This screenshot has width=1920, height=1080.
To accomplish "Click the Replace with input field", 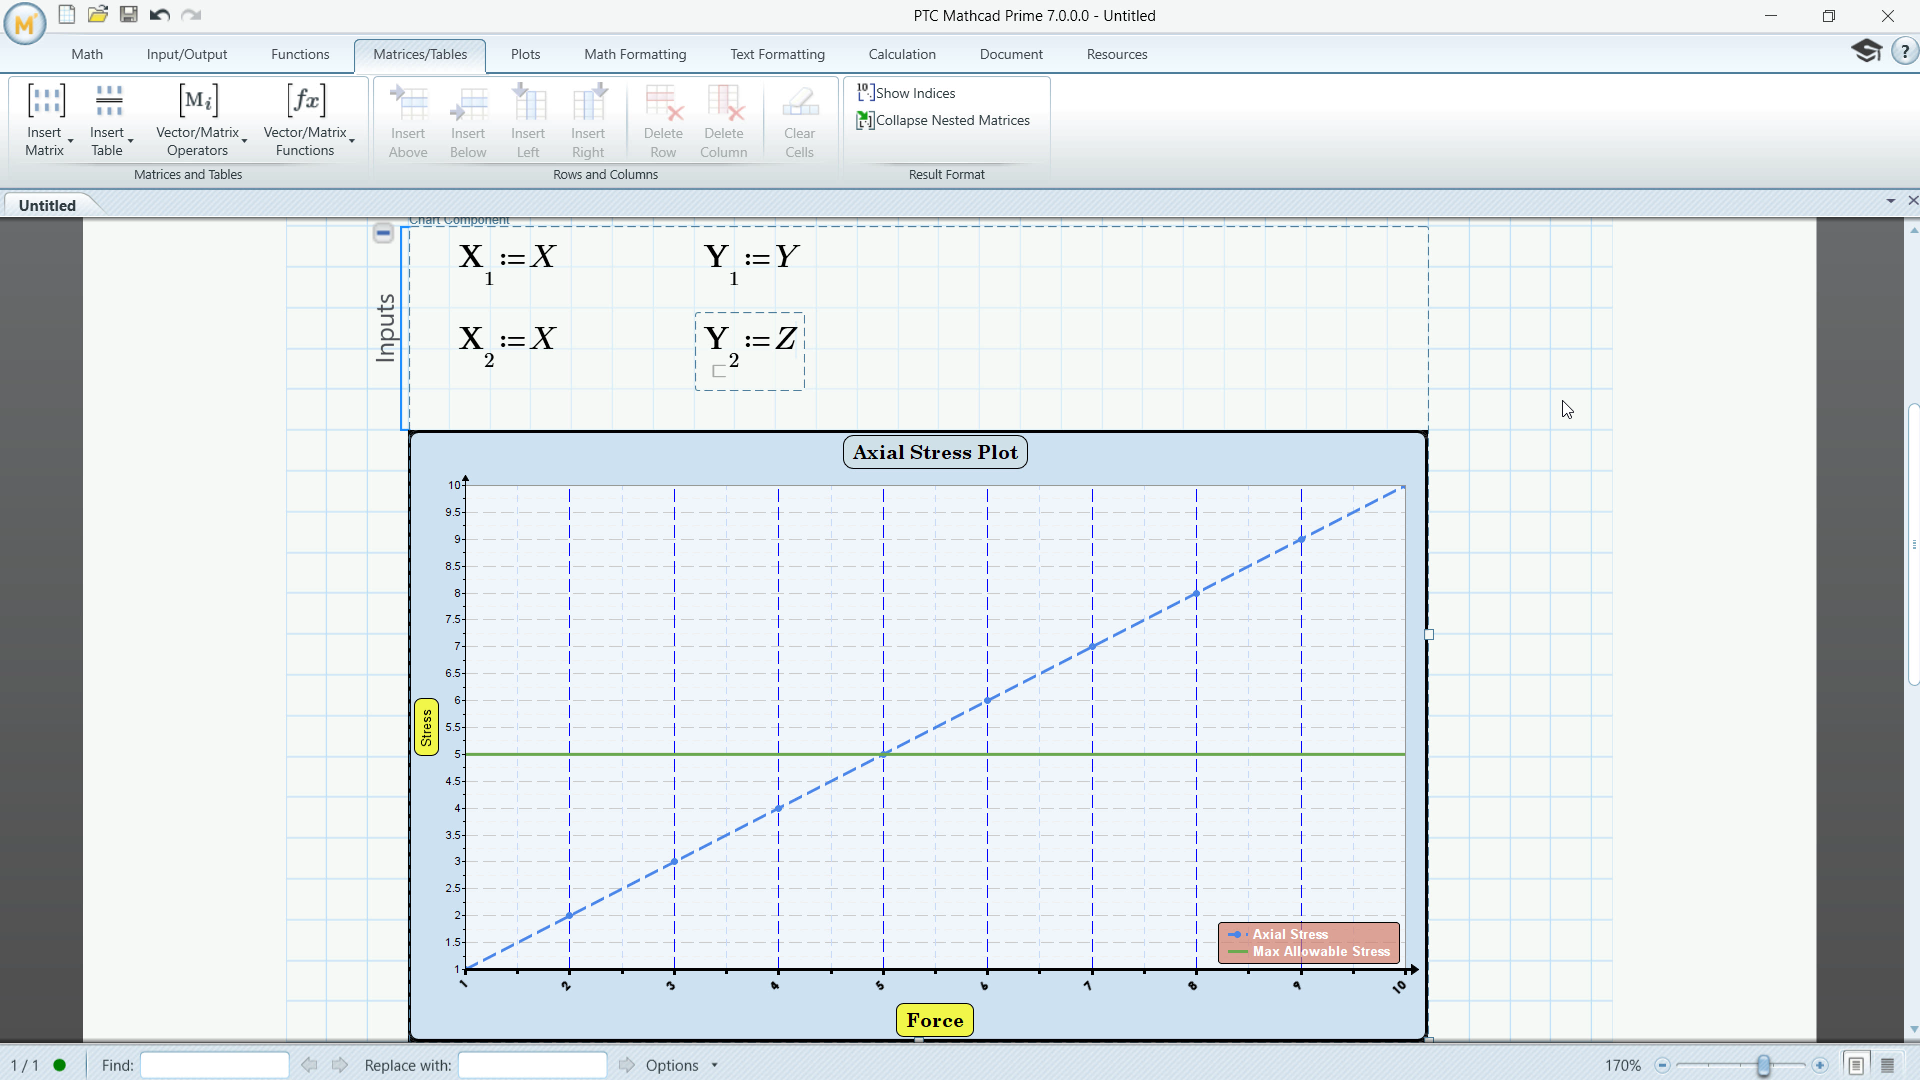I will [532, 1065].
